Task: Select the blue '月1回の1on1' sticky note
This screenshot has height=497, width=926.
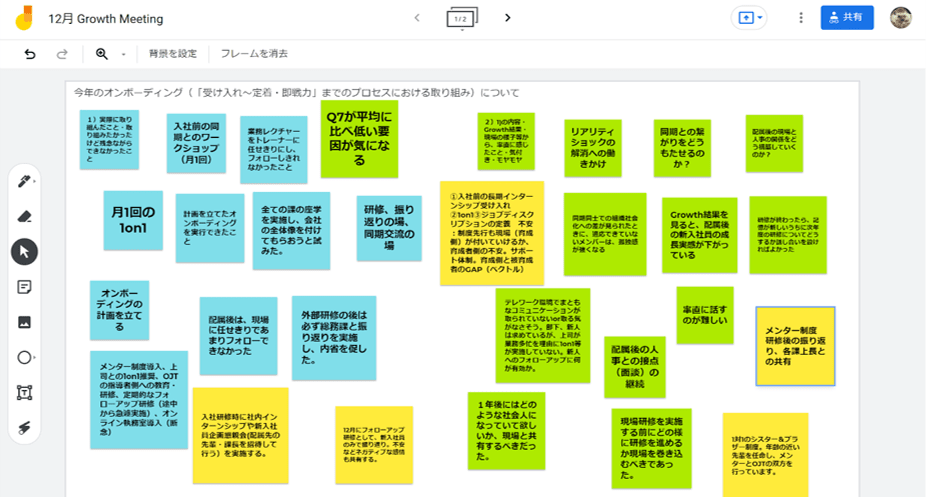Action: 133,219
